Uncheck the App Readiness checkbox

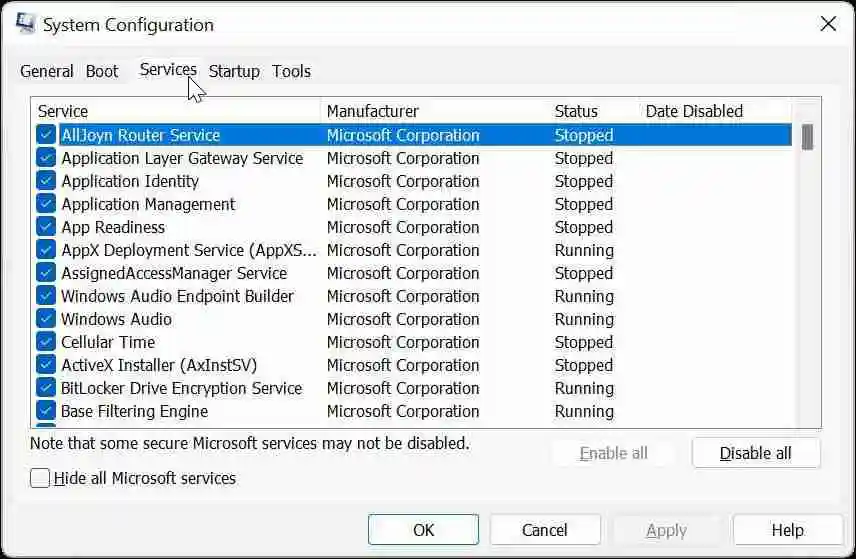pyautogui.click(x=46, y=227)
